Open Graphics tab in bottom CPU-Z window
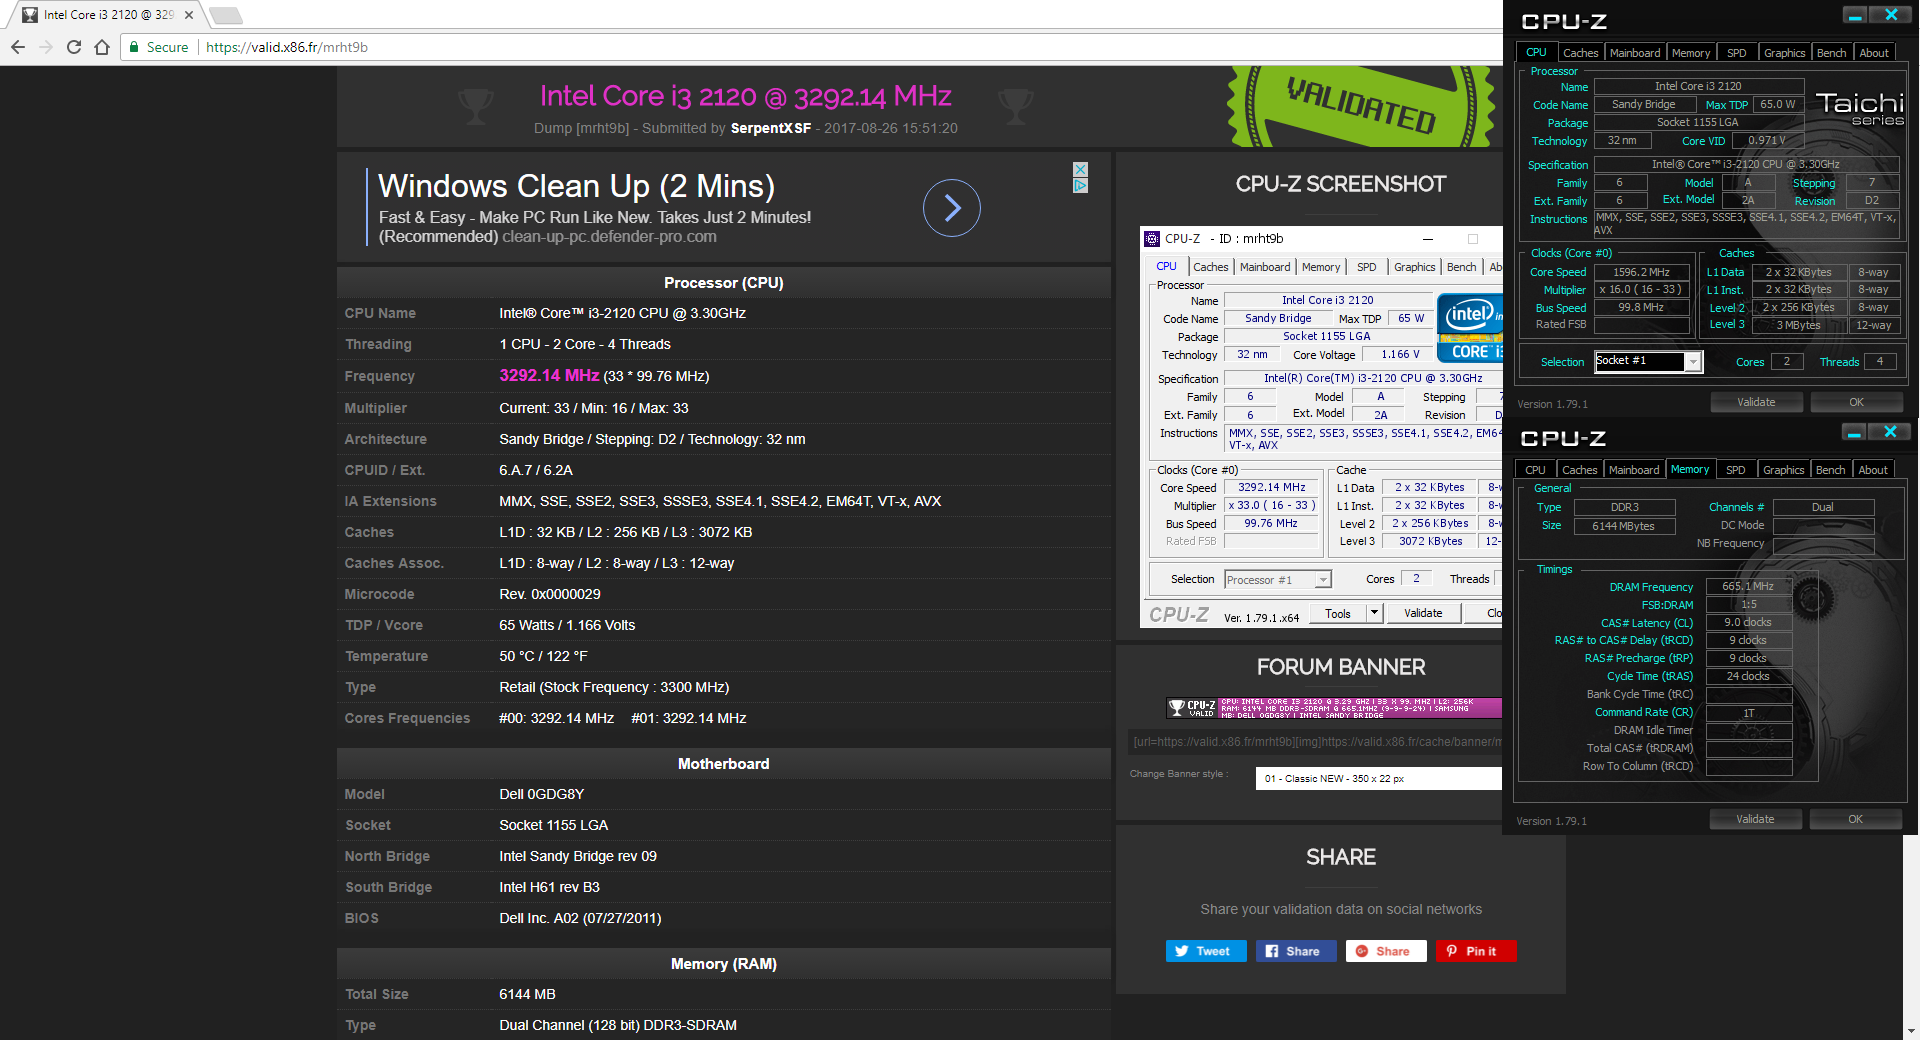1920x1040 pixels. click(1783, 470)
